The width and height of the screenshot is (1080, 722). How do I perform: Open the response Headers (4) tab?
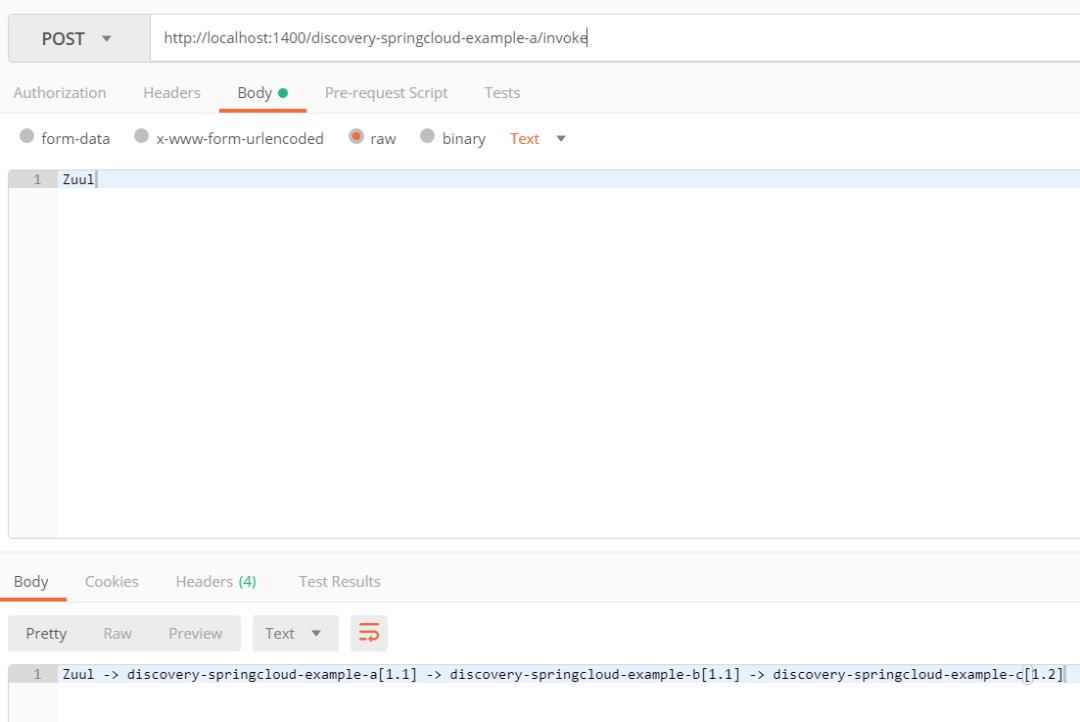pyautogui.click(x=215, y=581)
